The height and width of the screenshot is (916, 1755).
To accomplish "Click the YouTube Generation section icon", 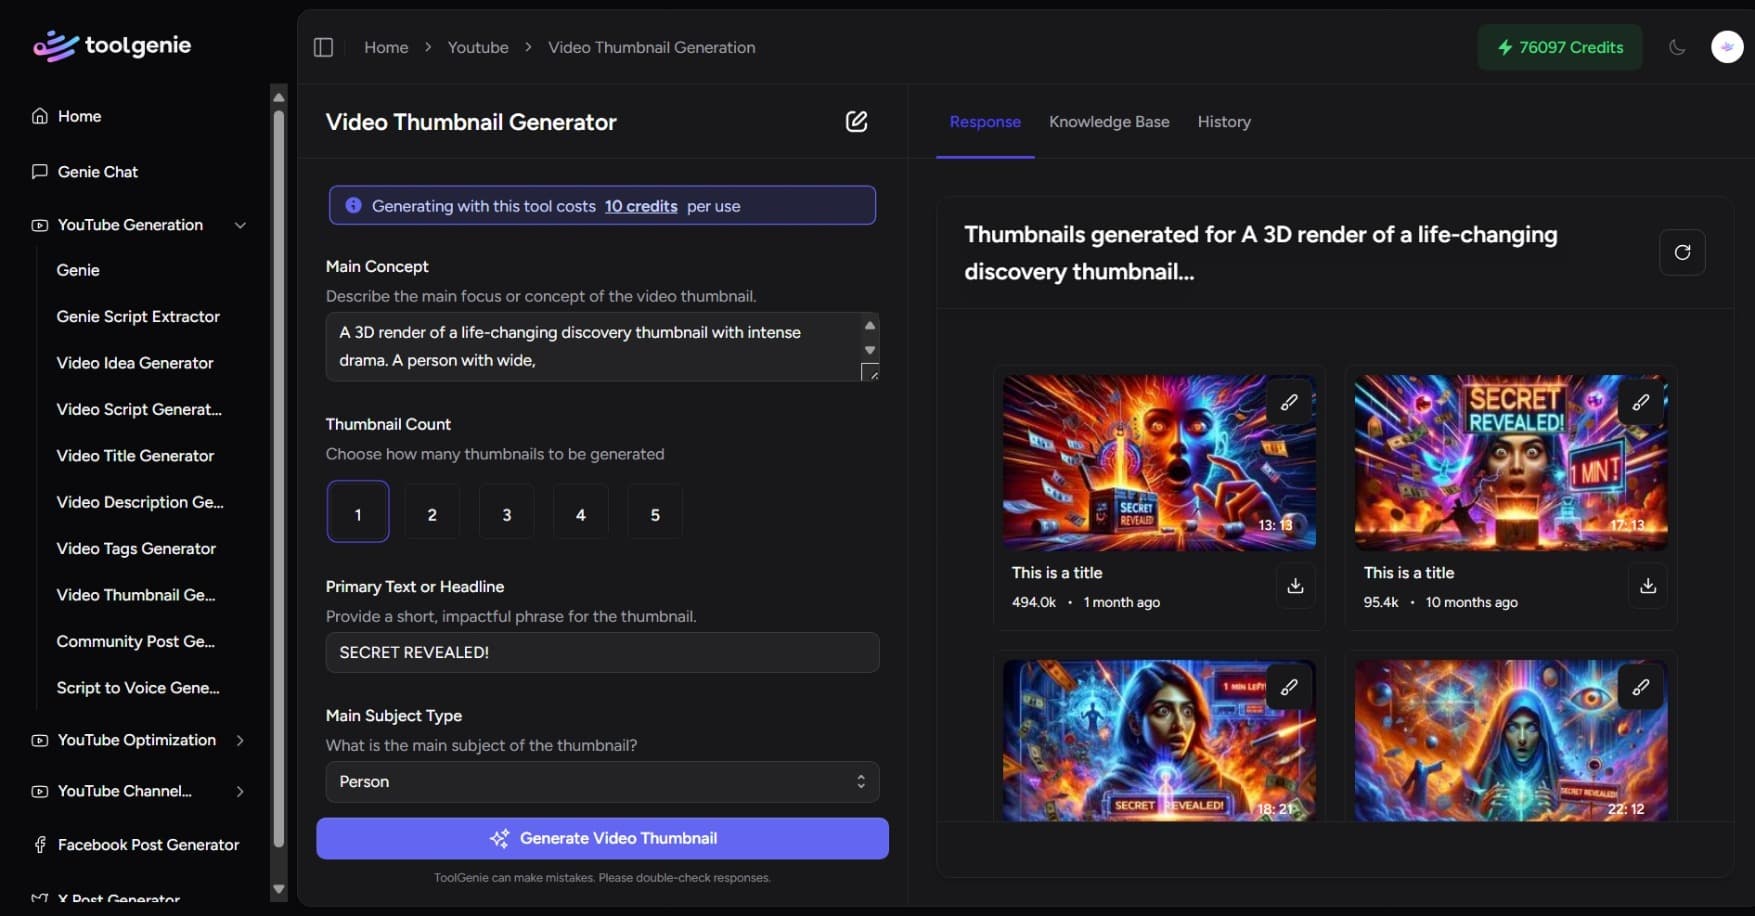I will click(x=40, y=225).
